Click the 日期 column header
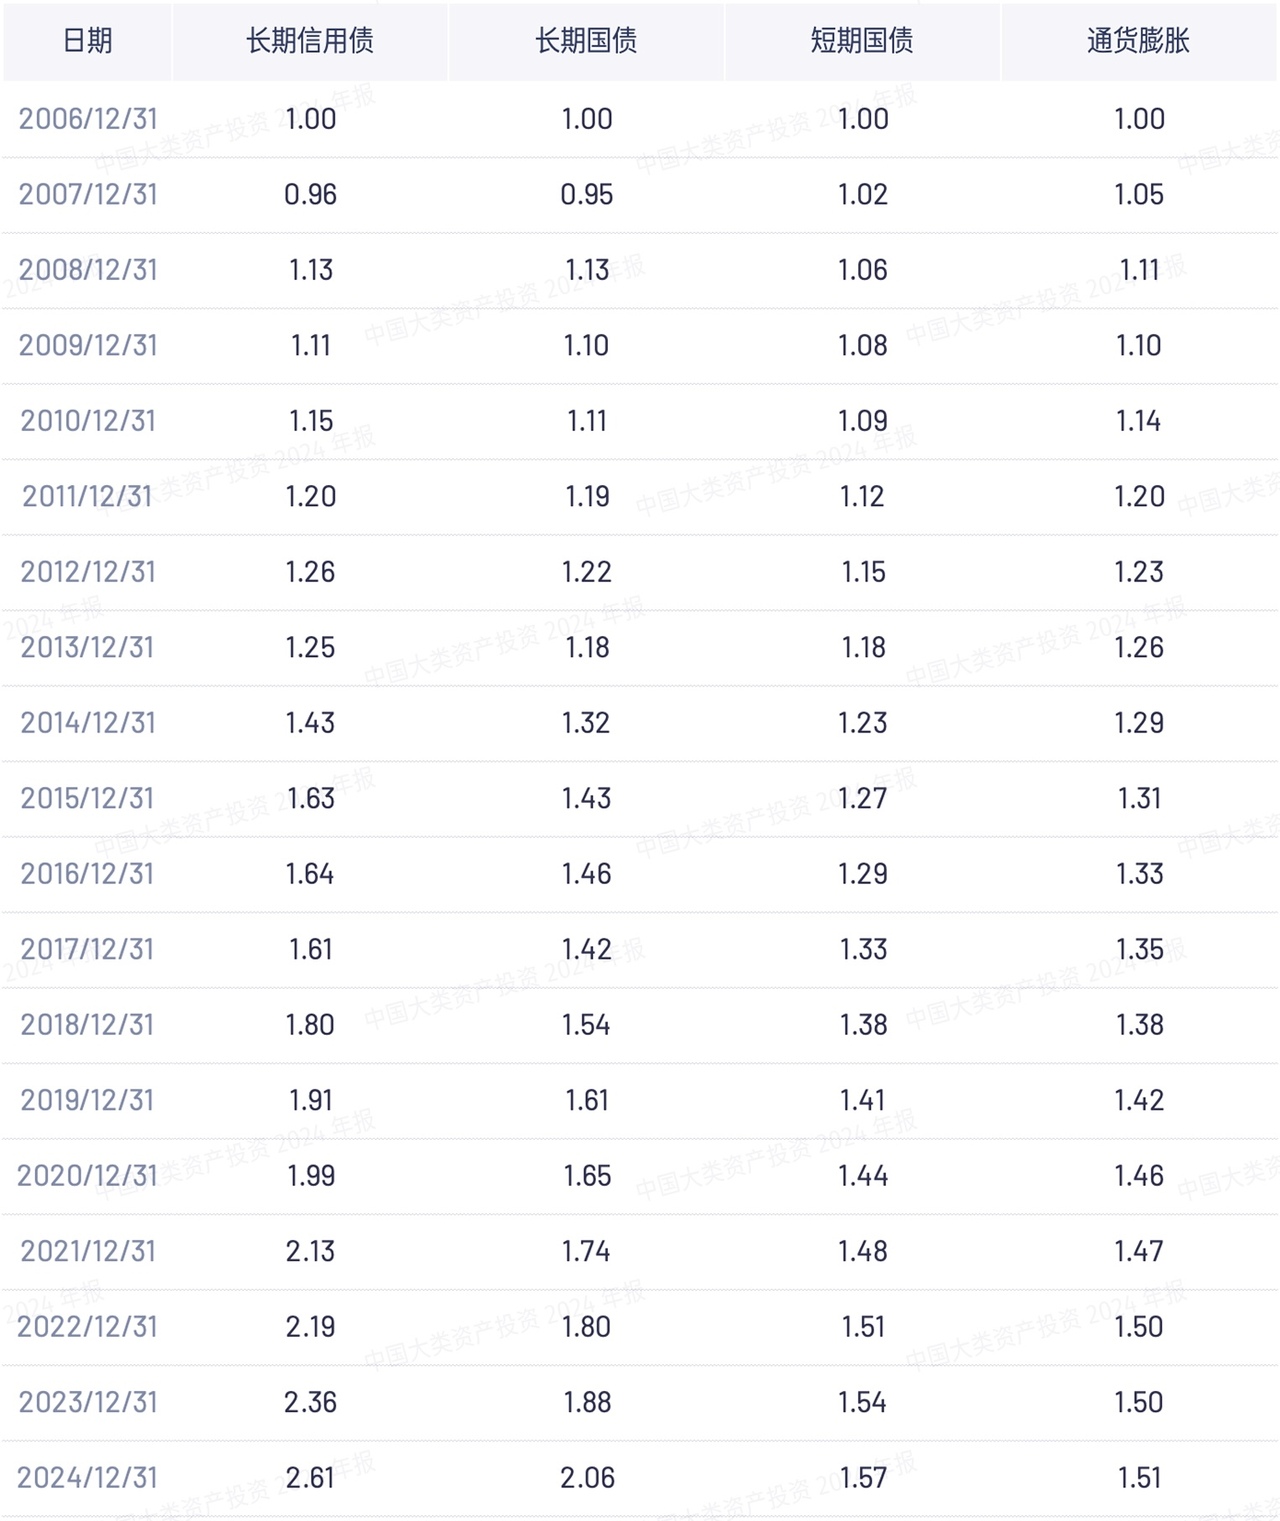Image resolution: width=1280 pixels, height=1521 pixels. [x=87, y=41]
